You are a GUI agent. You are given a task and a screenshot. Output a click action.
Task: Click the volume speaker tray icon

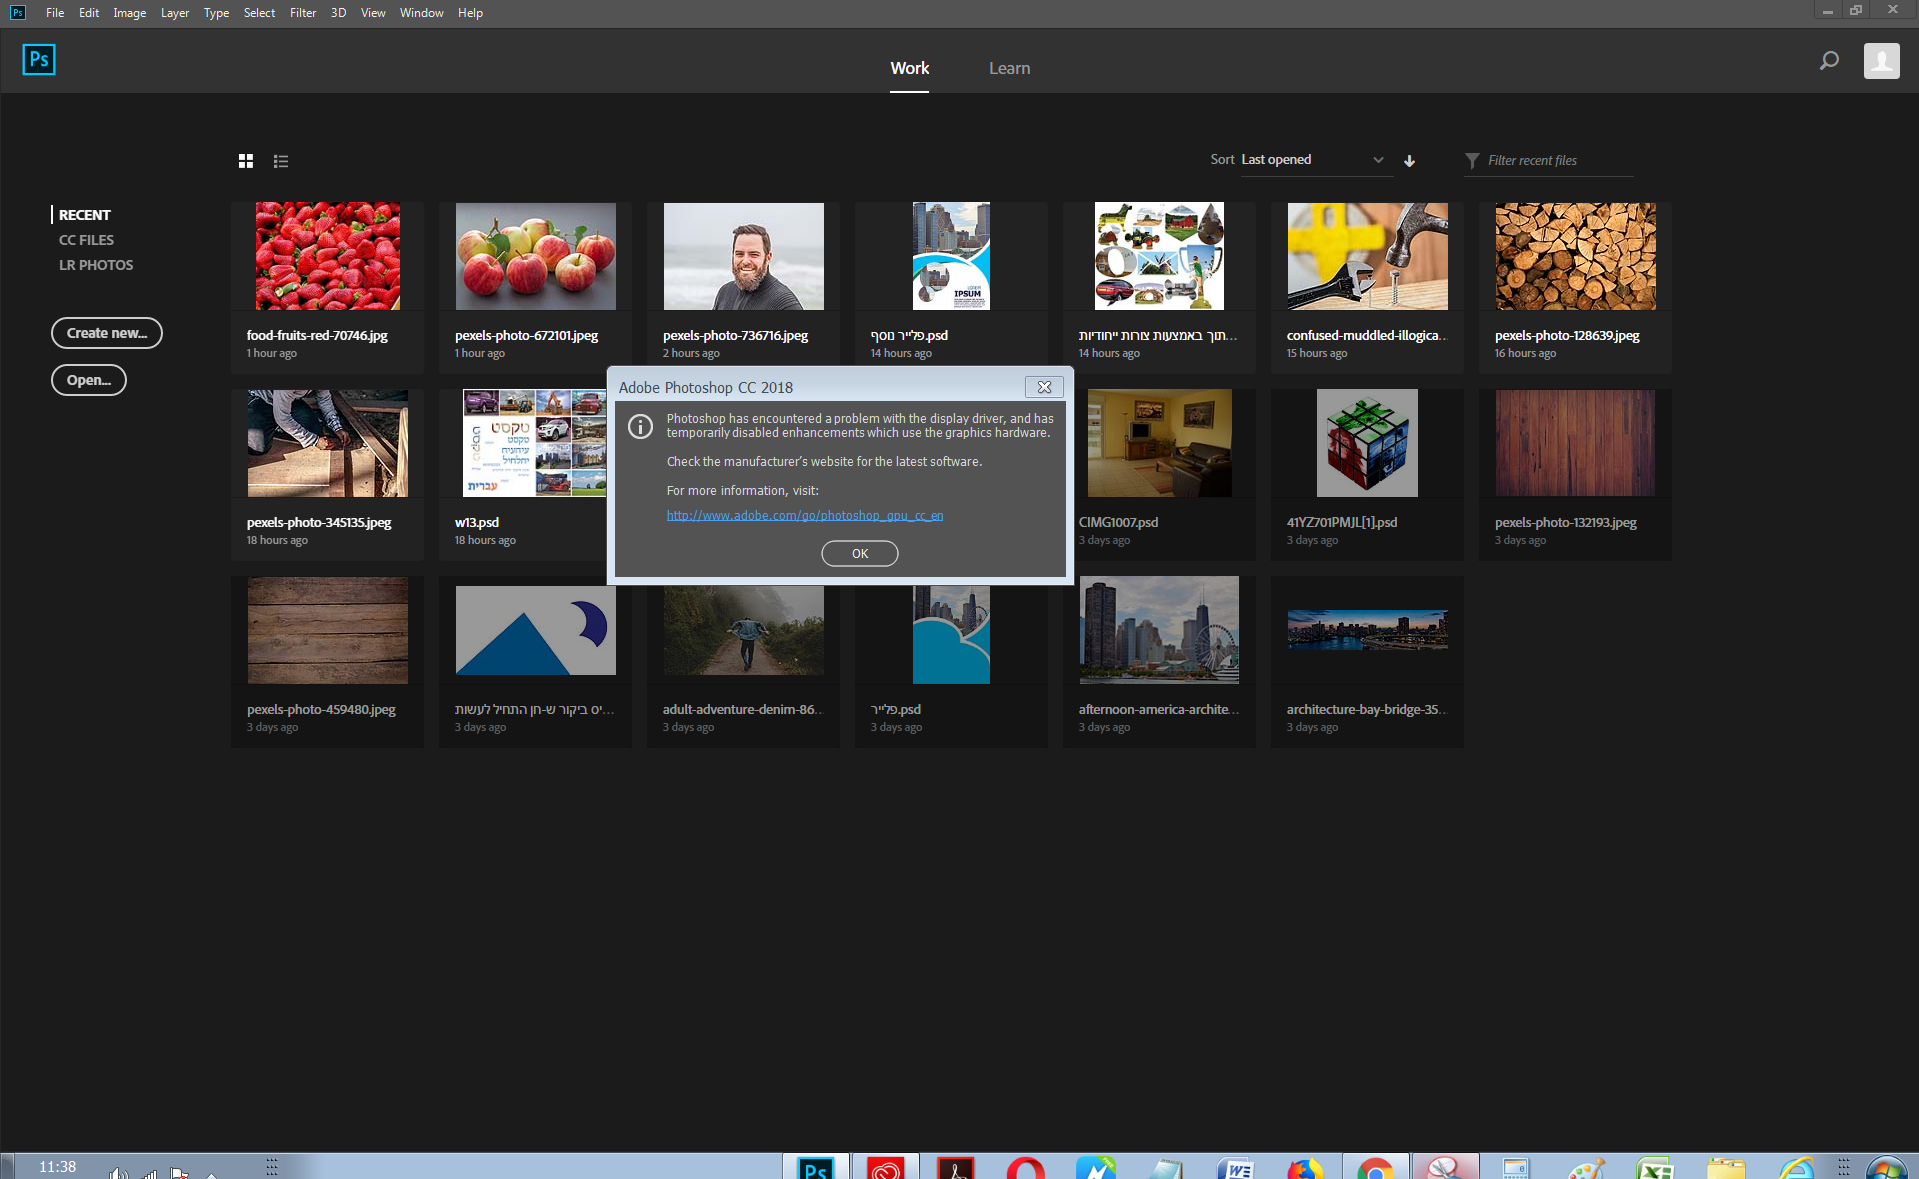coord(119,1172)
